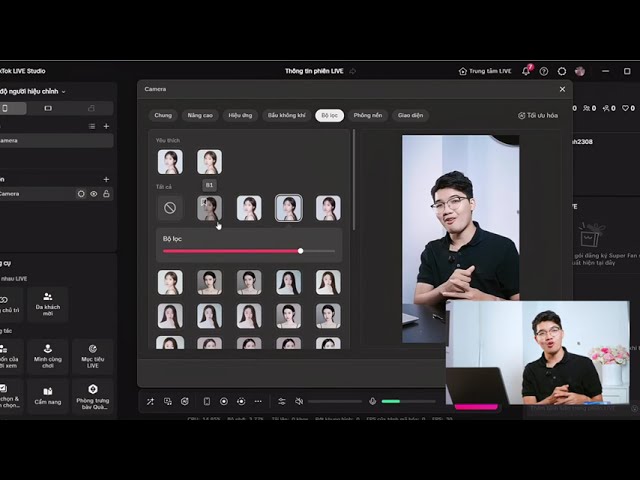Select the second favorite filter under Yêu thích
Screen dimensions: 640x480
[209, 162]
